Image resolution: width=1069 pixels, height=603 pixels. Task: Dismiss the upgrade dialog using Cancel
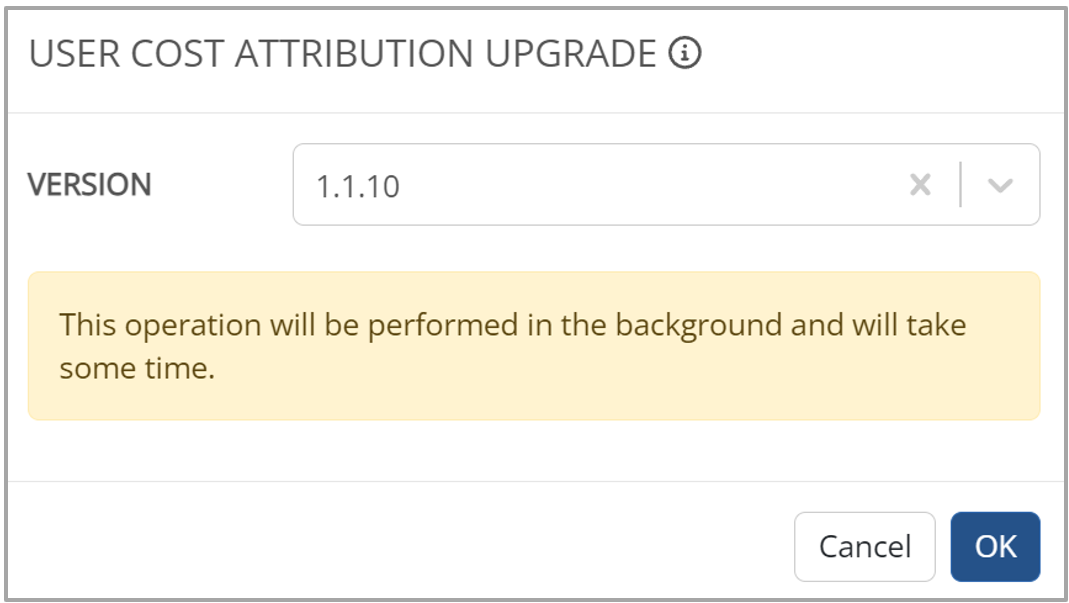(x=864, y=547)
